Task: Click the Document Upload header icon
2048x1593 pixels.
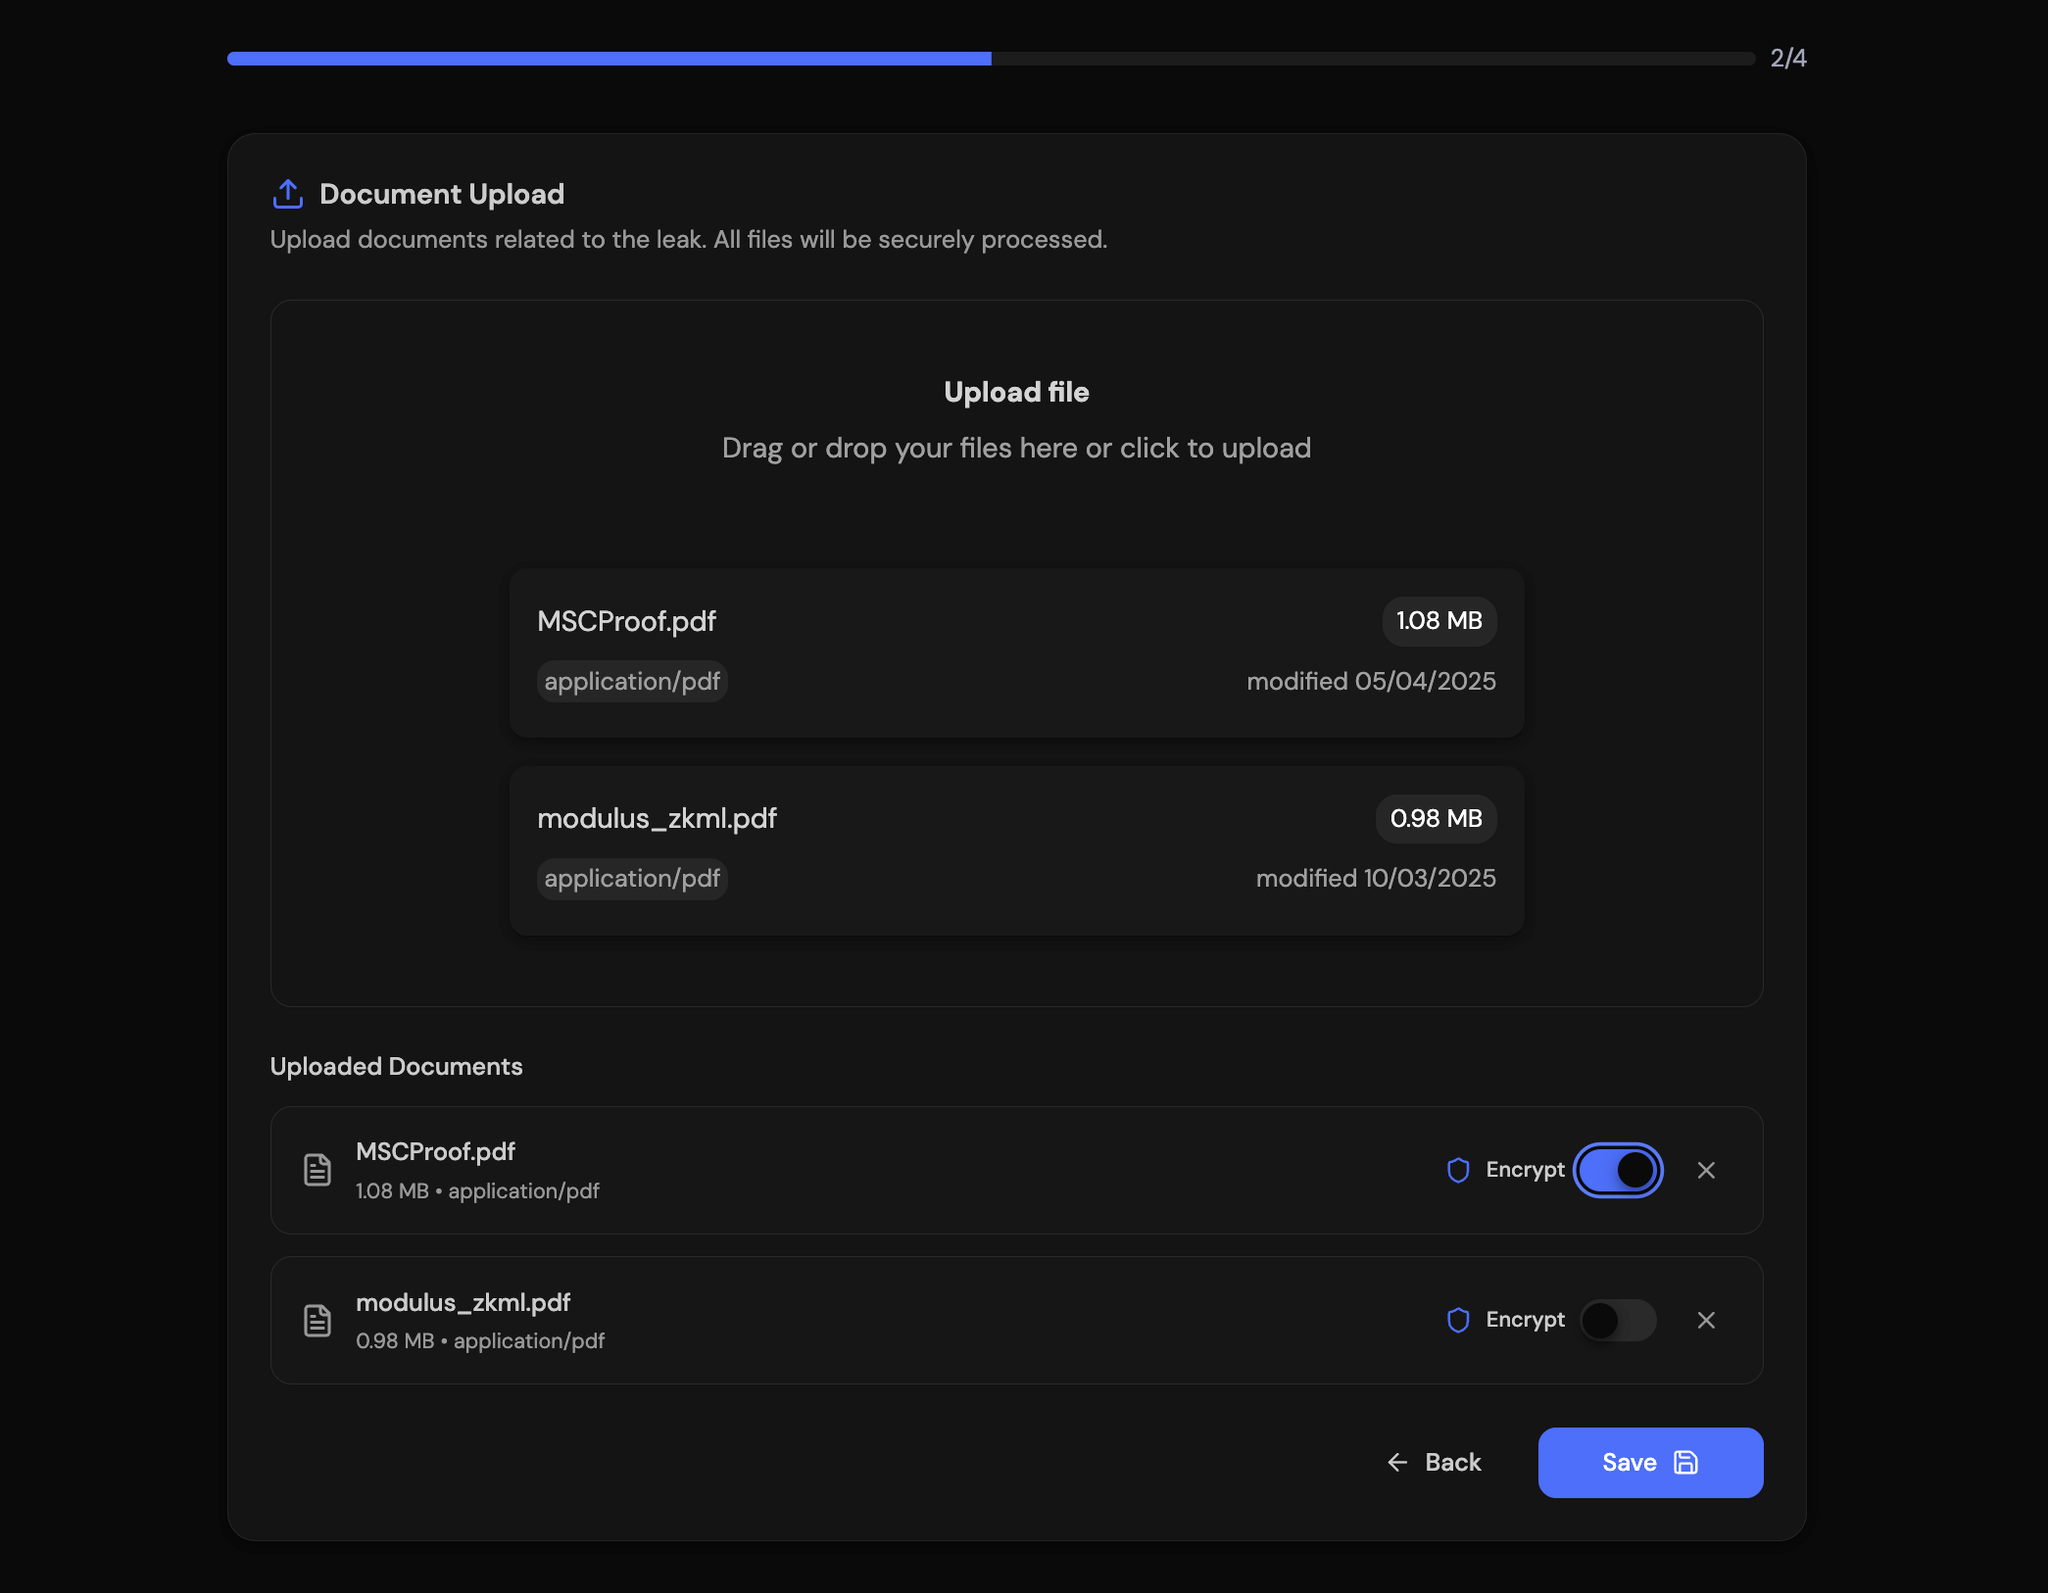Action: tap(288, 194)
